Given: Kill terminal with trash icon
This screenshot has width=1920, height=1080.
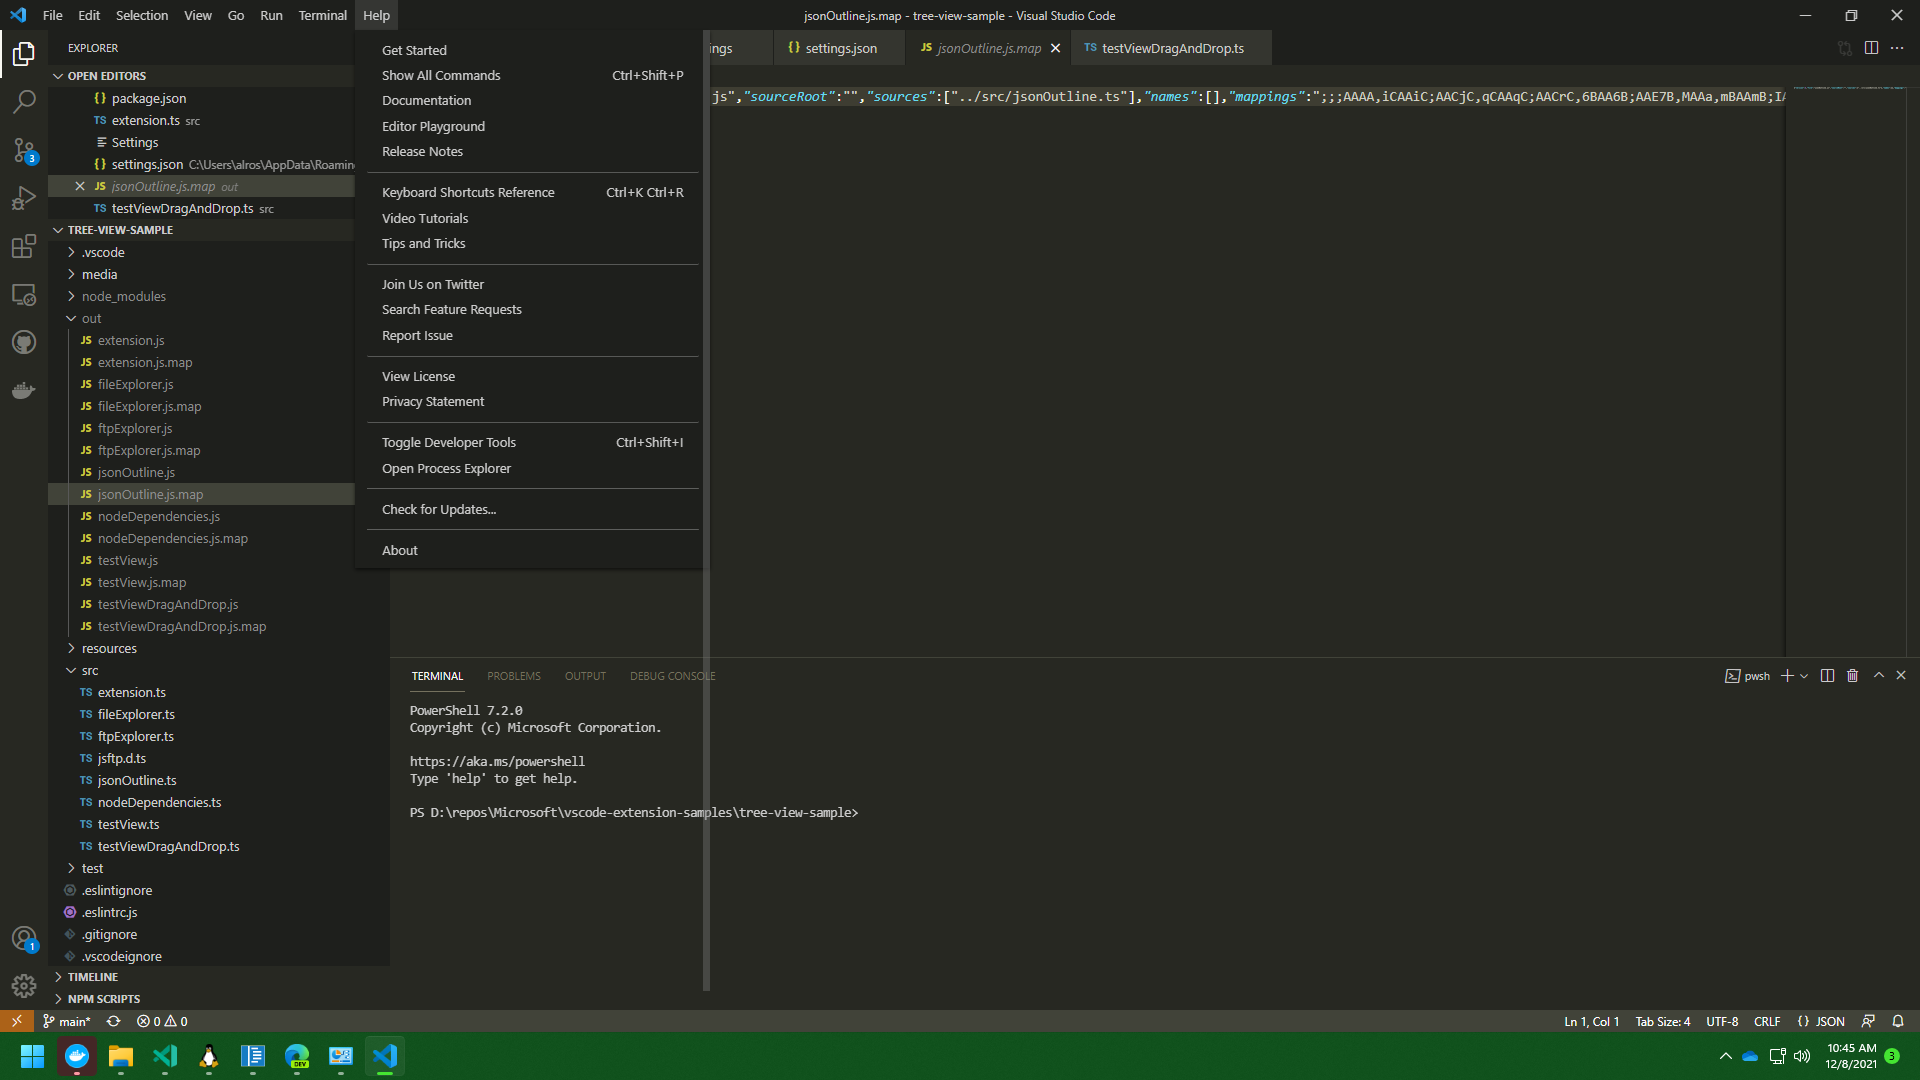Looking at the screenshot, I should point(1852,676).
